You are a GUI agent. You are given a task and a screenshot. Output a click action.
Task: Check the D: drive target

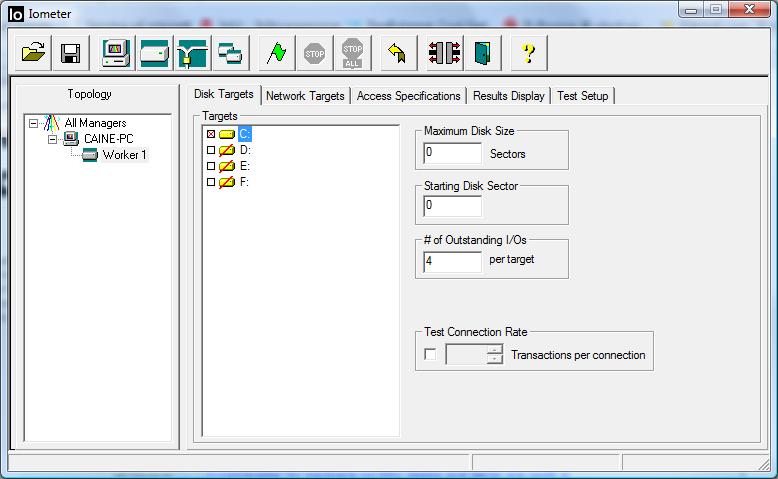click(x=211, y=150)
